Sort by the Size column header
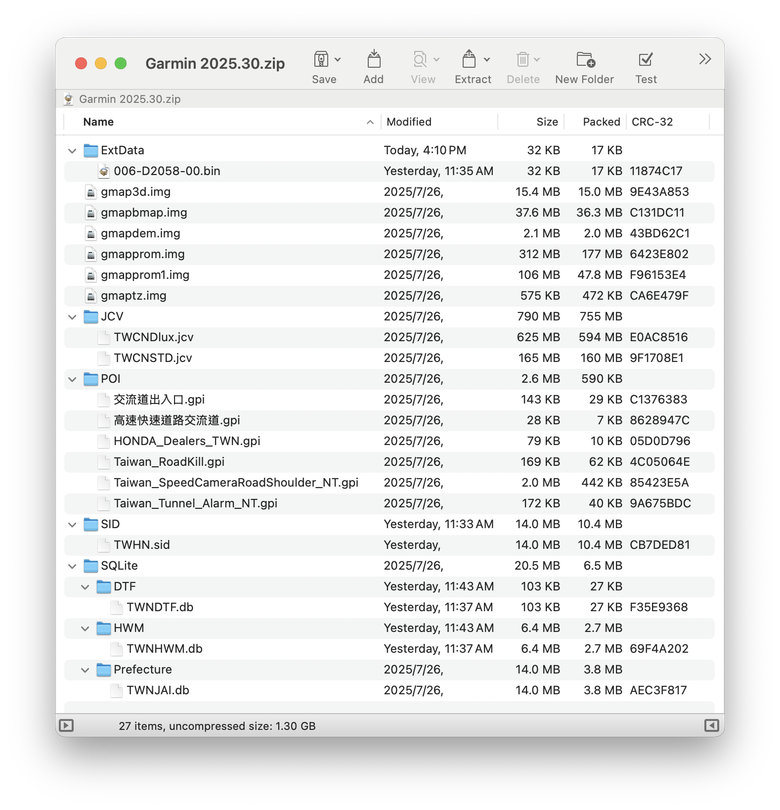This screenshot has width=780, height=810. coord(531,122)
